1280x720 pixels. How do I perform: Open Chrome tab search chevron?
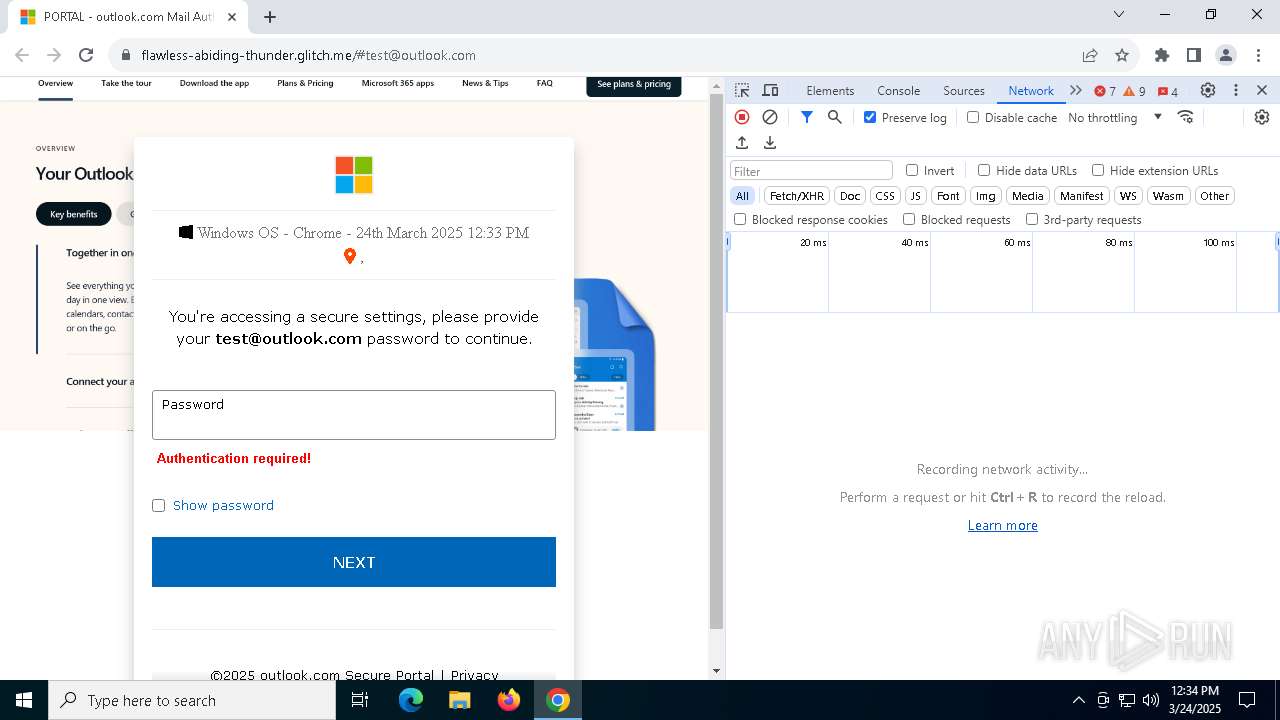(1119, 15)
